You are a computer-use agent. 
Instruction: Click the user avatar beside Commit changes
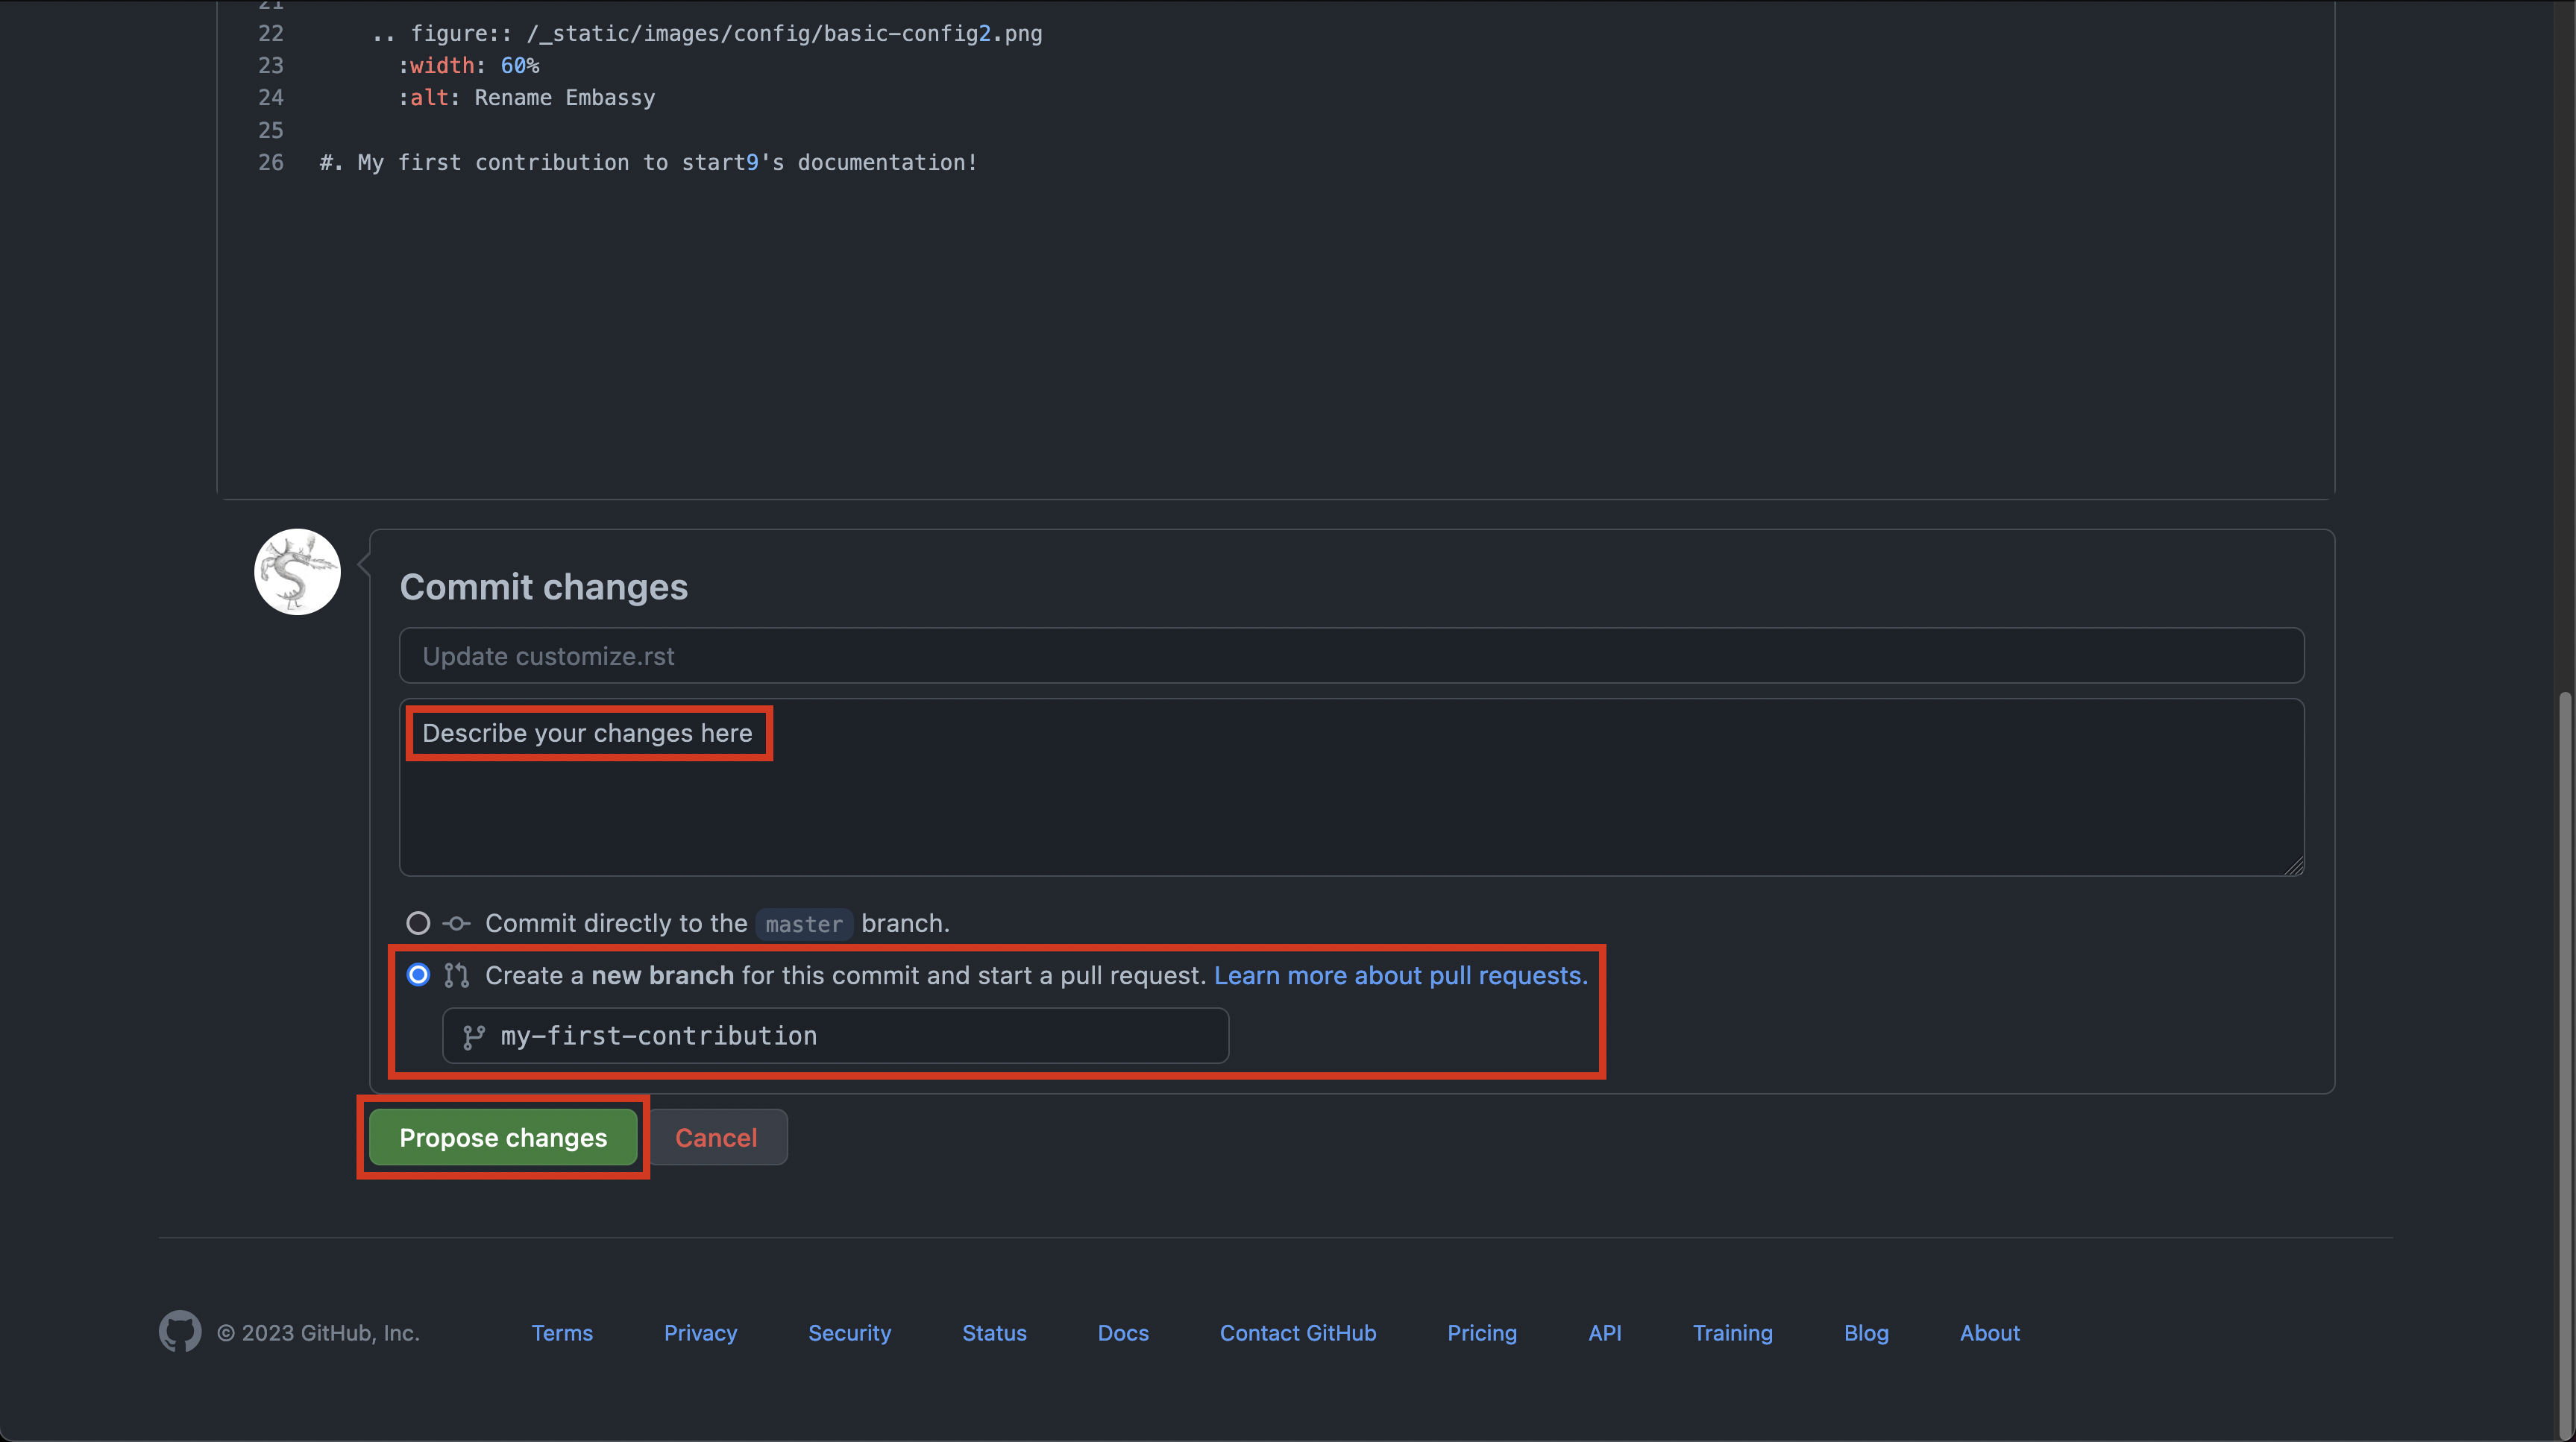297,572
